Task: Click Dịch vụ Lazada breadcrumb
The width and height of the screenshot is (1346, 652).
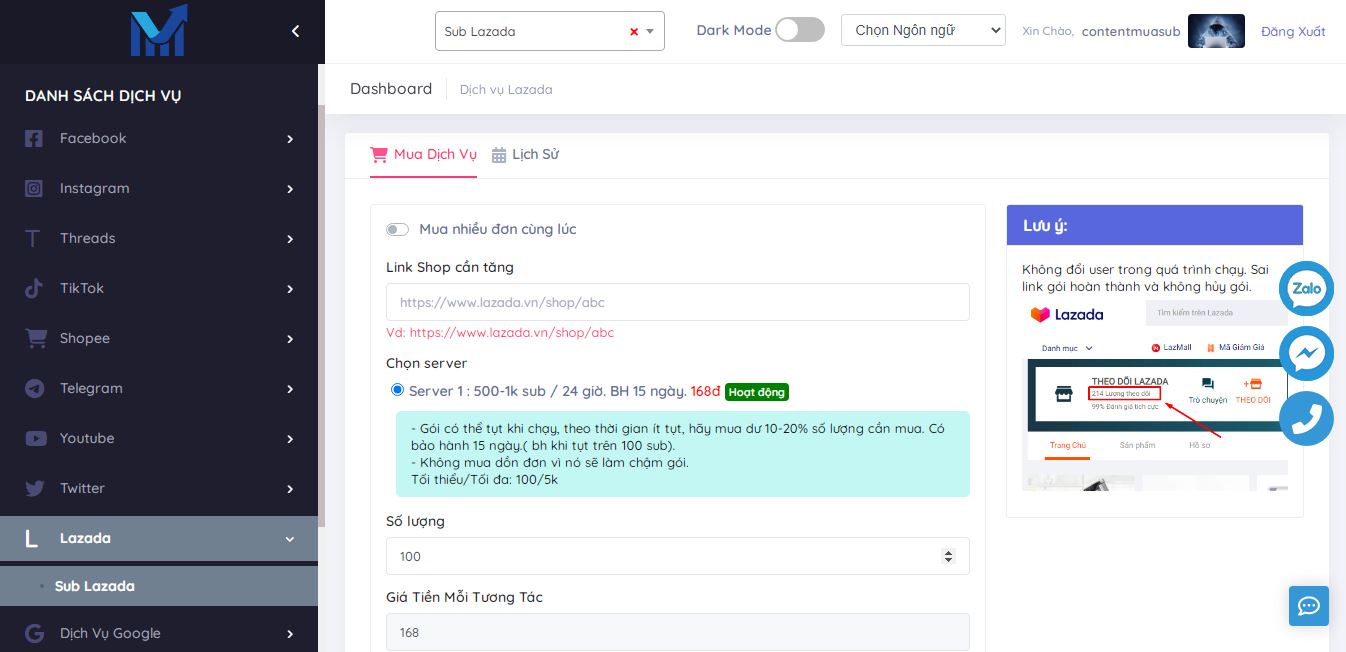Action: pyautogui.click(x=506, y=90)
